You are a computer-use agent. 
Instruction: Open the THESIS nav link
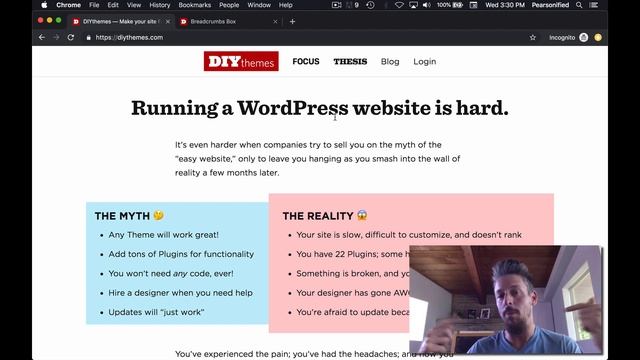pos(350,61)
